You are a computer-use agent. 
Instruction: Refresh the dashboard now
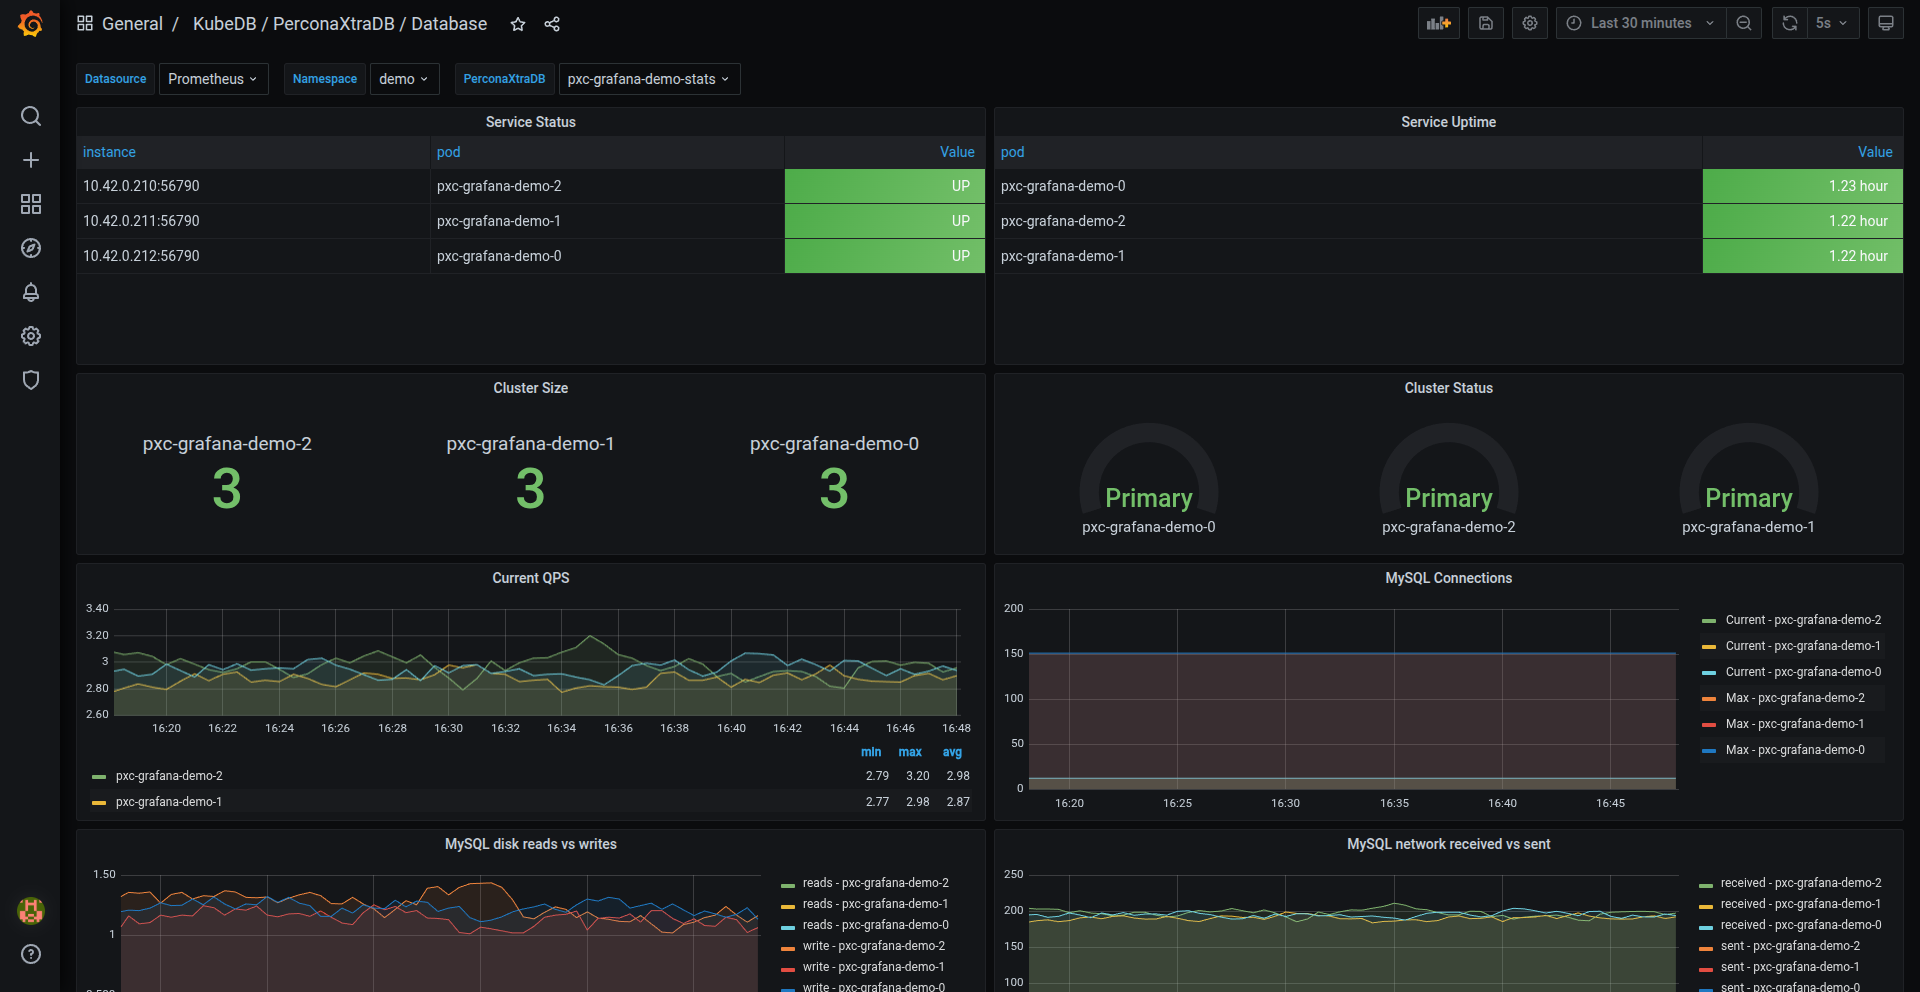coord(1790,23)
